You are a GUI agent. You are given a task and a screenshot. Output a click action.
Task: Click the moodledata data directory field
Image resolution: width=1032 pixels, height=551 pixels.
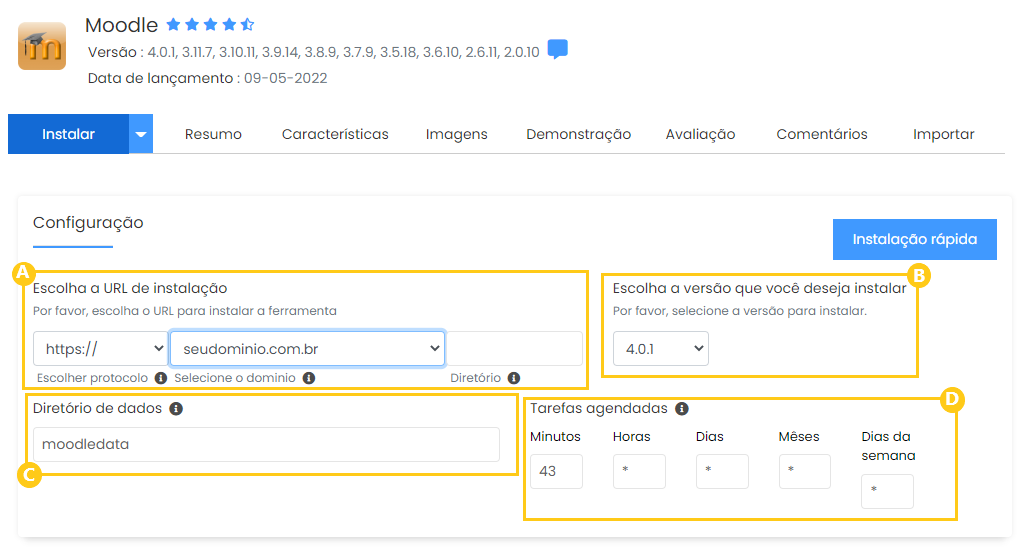pos(267,444)
